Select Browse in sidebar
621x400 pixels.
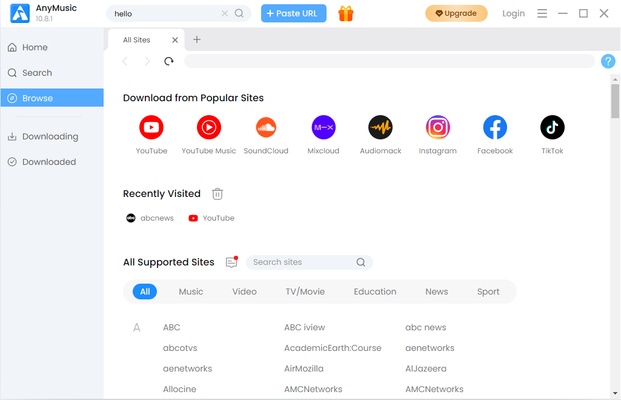52,98
